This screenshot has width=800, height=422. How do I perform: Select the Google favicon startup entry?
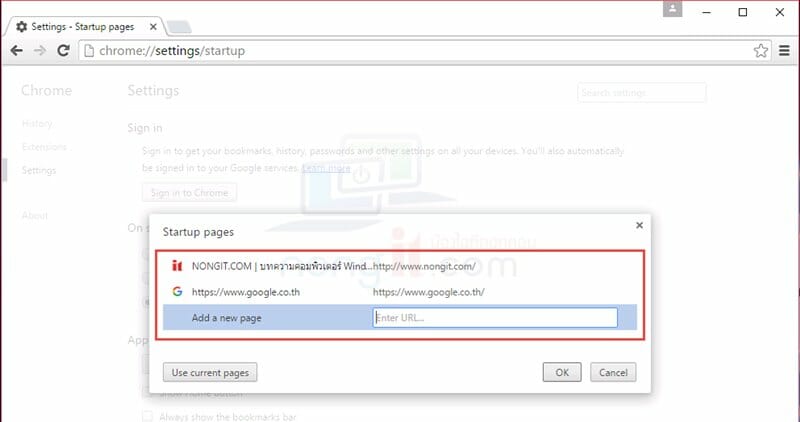point(177,292)
